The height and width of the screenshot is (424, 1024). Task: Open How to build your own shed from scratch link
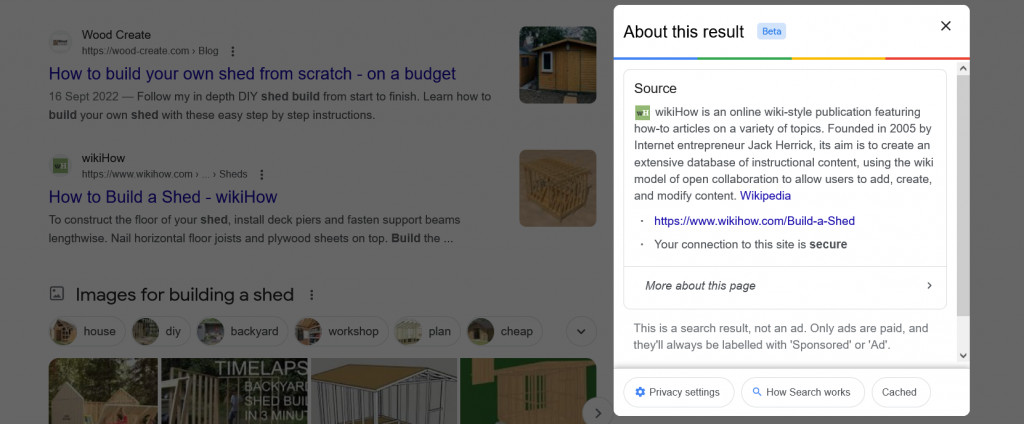252,73
